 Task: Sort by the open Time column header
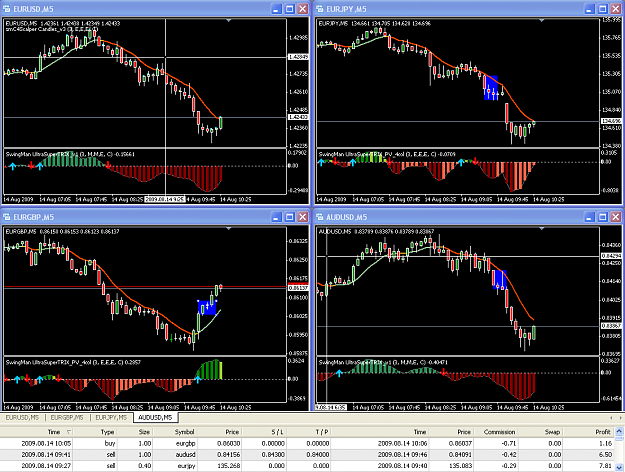pyautogui.click(x=37, y=432)
